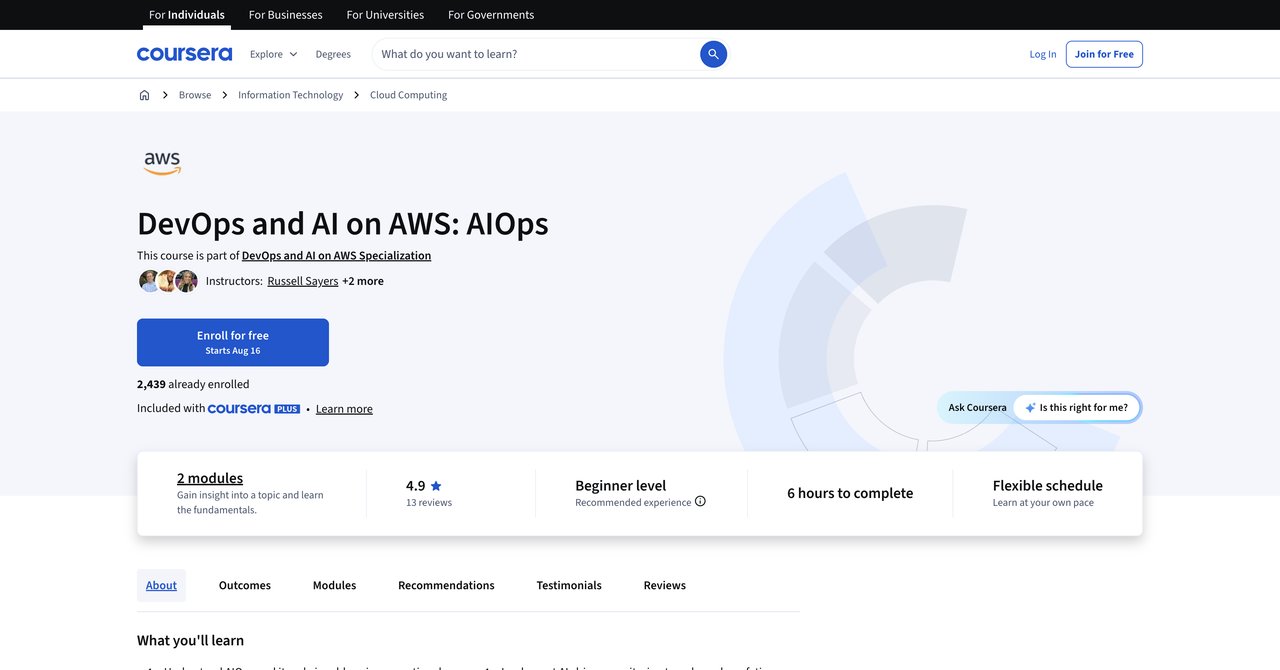Click the Coursera logo
The height and width of the screenshot is (670, 1280).
pyautogui.click(x=184, y=54)
